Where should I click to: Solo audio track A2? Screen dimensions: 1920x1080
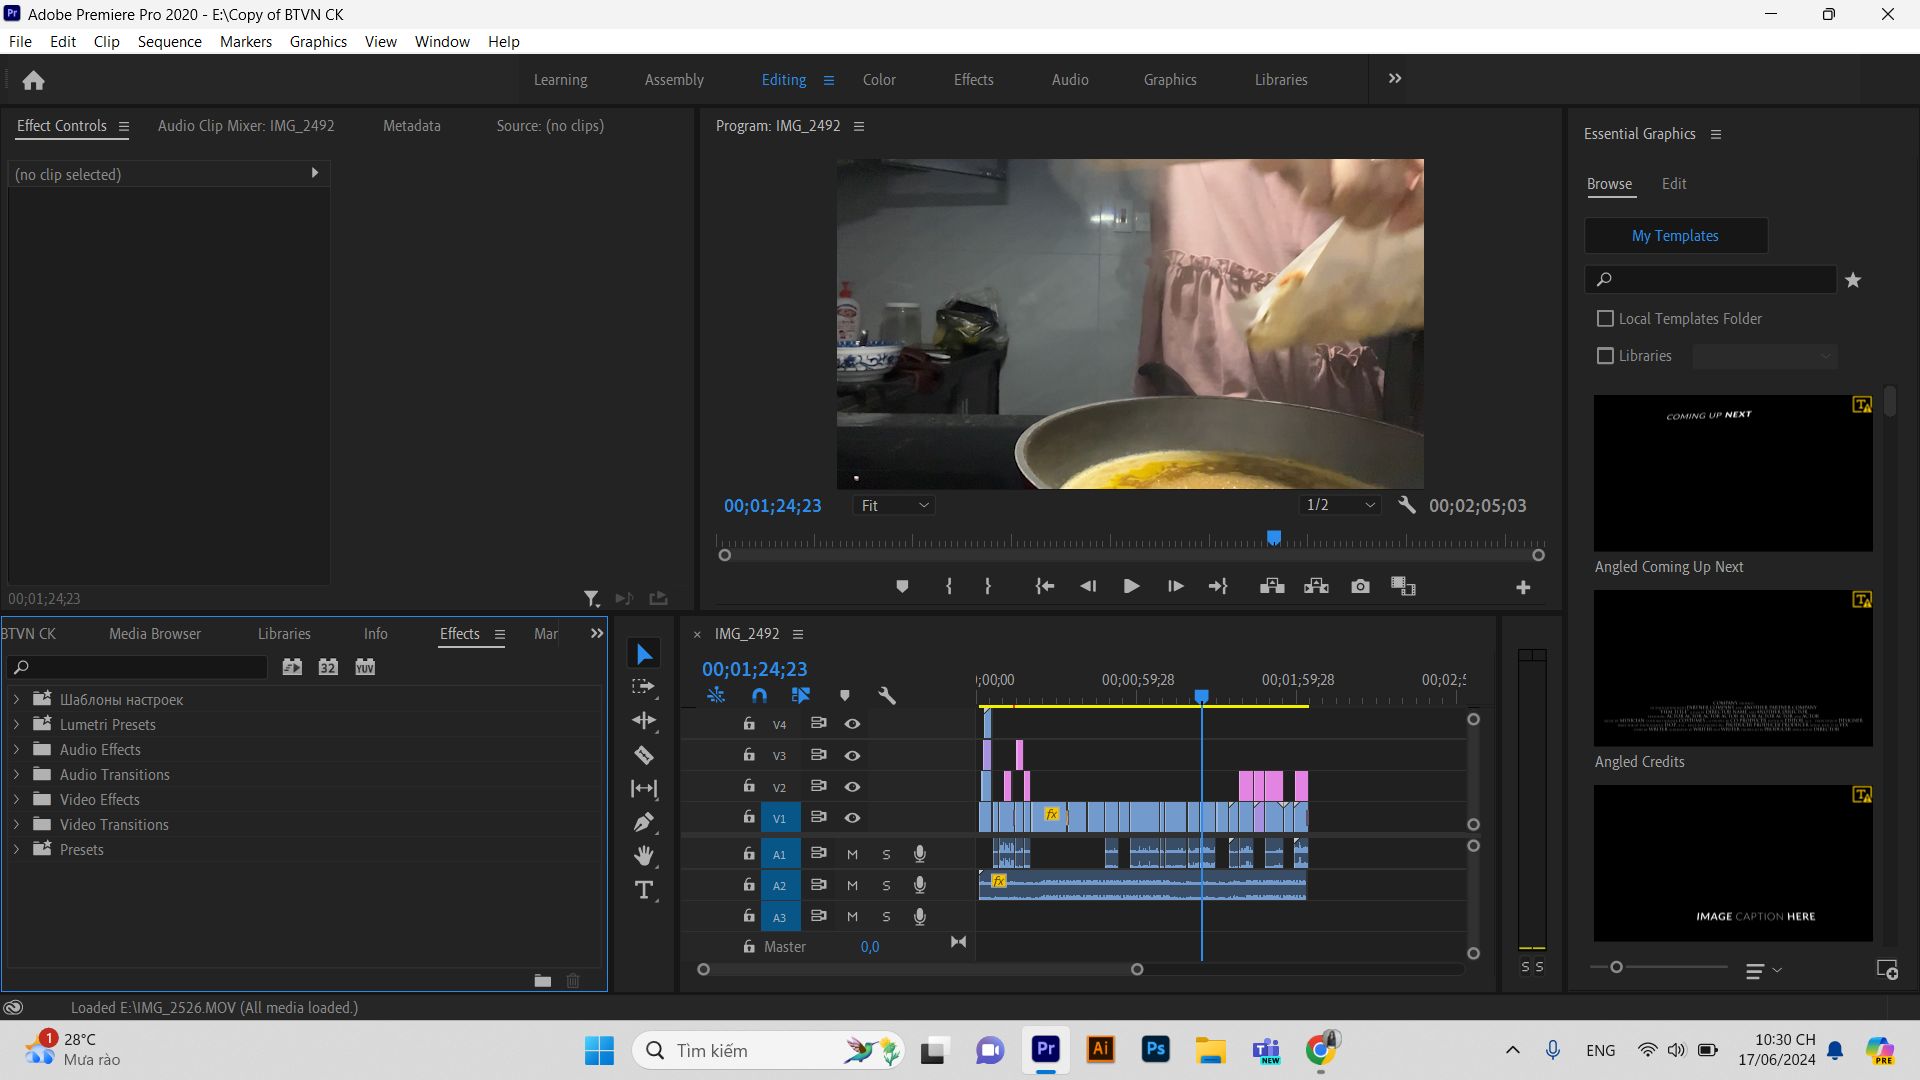pos(886,886)
